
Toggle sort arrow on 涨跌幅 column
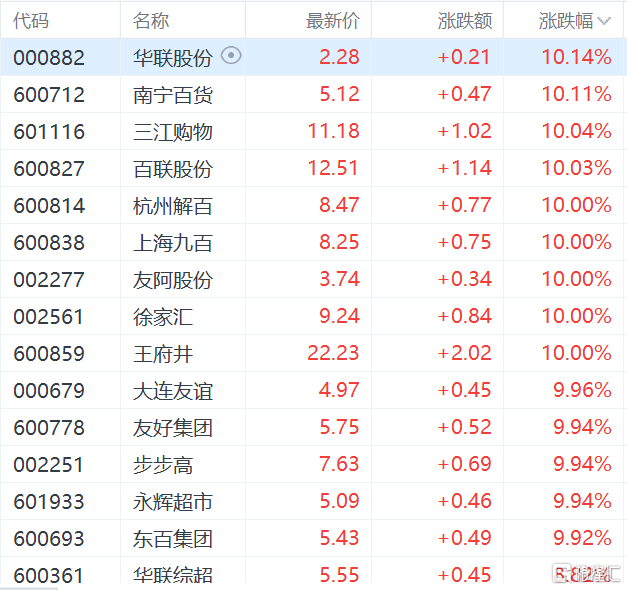(x=604, y=21)
